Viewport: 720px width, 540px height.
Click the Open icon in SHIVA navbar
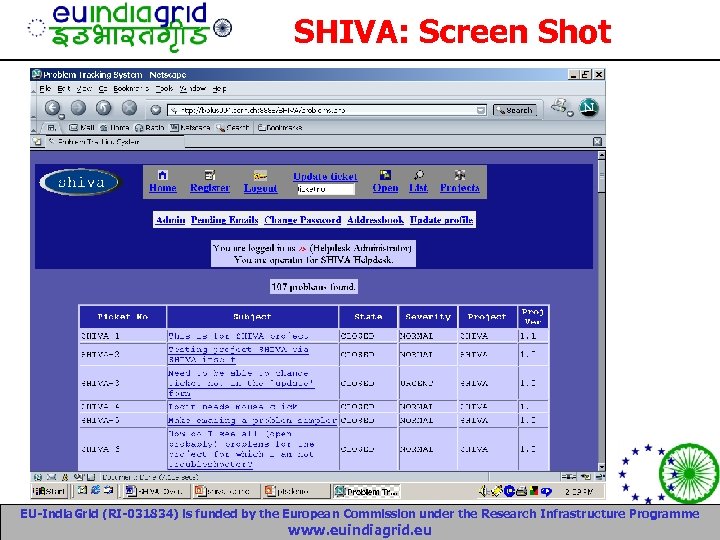tap(385, 175)
